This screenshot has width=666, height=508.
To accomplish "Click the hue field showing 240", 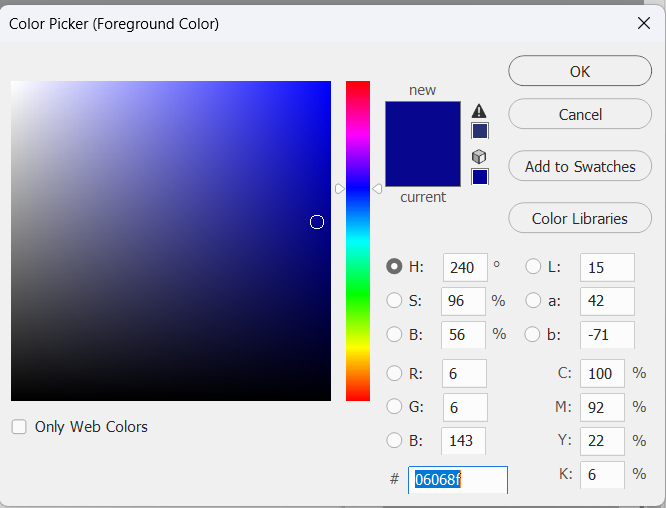I will tap(465, 267).
